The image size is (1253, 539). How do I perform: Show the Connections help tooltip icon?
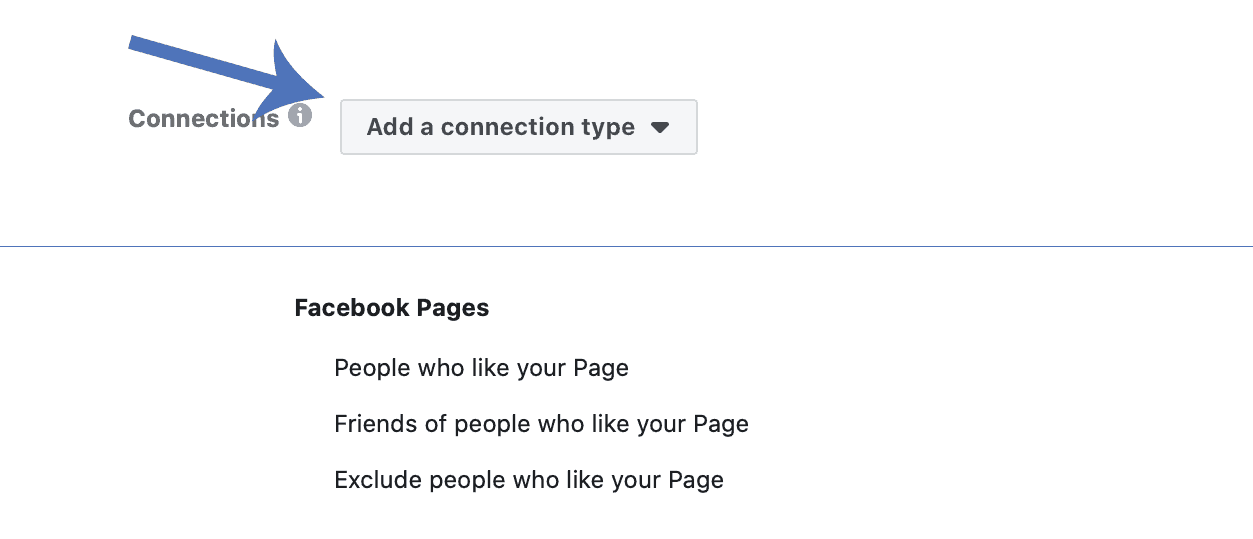click(300, 116)
